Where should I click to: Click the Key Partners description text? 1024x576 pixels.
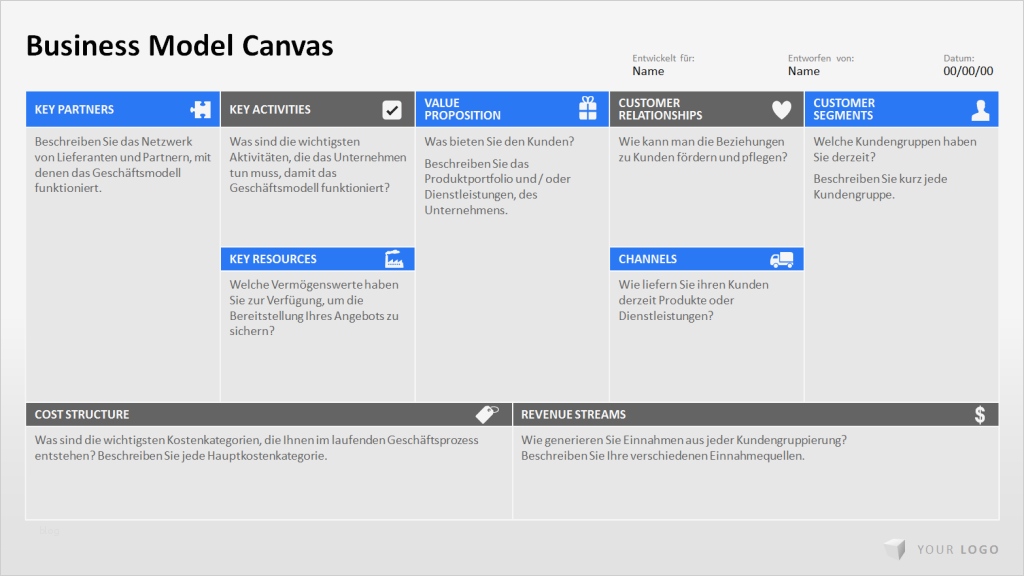[122, 164]
